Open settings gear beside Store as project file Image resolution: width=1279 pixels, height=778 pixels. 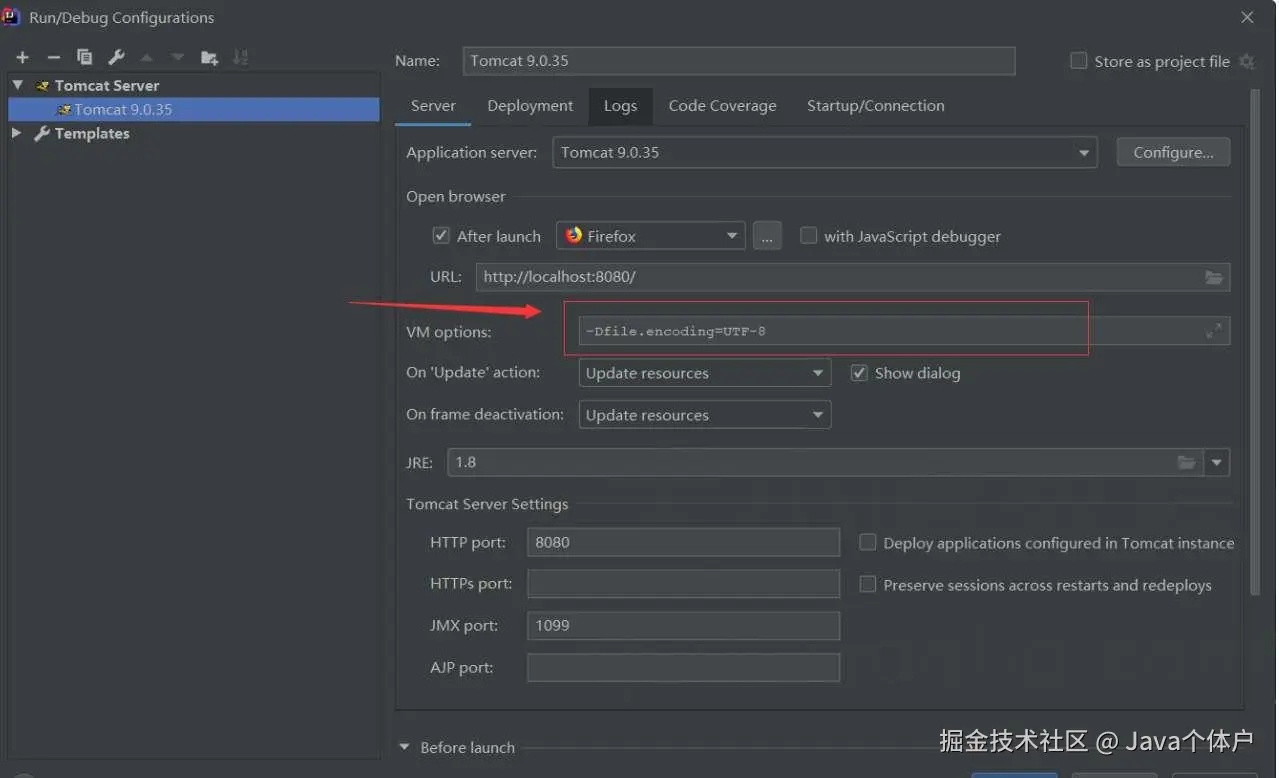pos(1246,62)
